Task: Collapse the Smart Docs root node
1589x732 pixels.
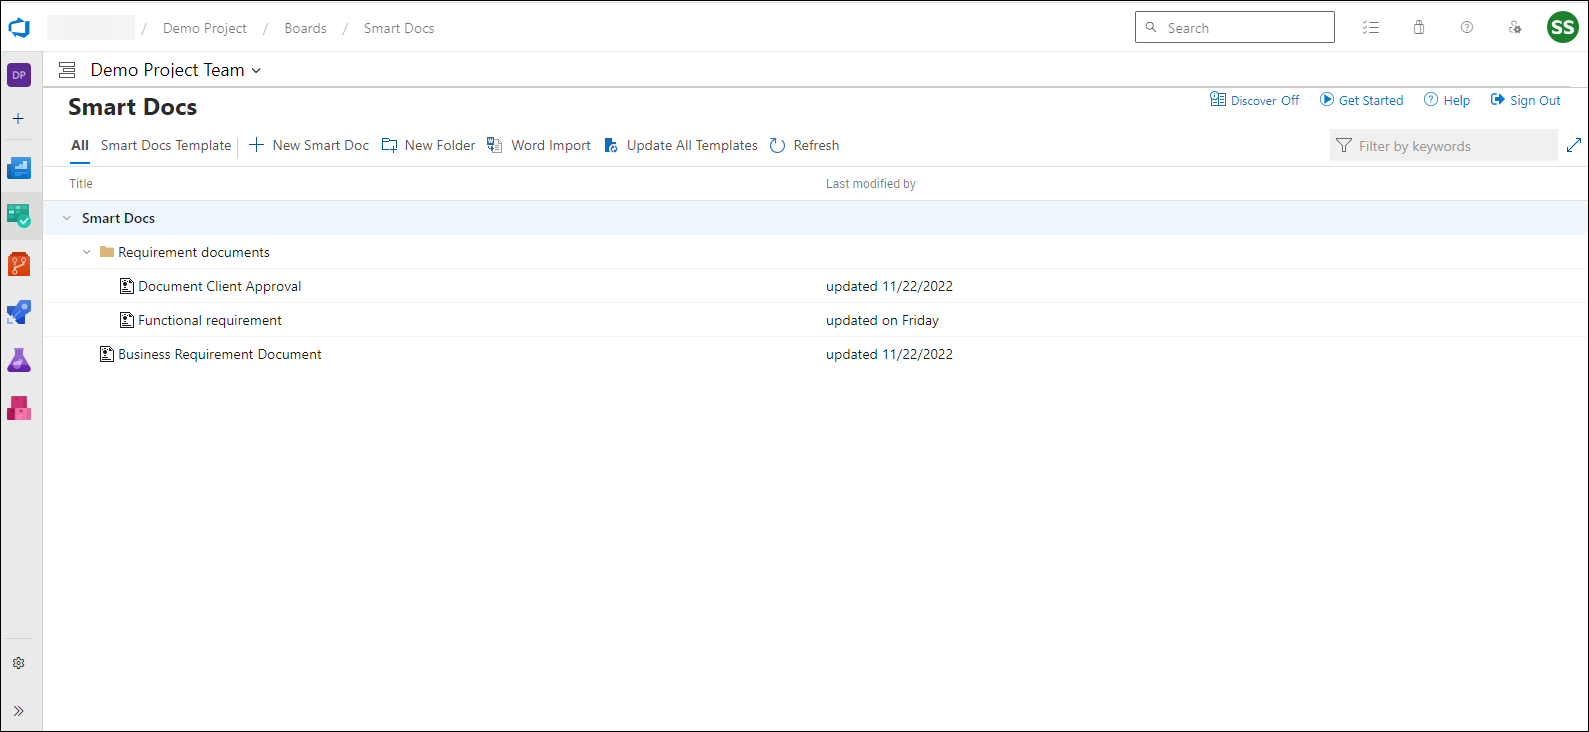Action: 67,218
